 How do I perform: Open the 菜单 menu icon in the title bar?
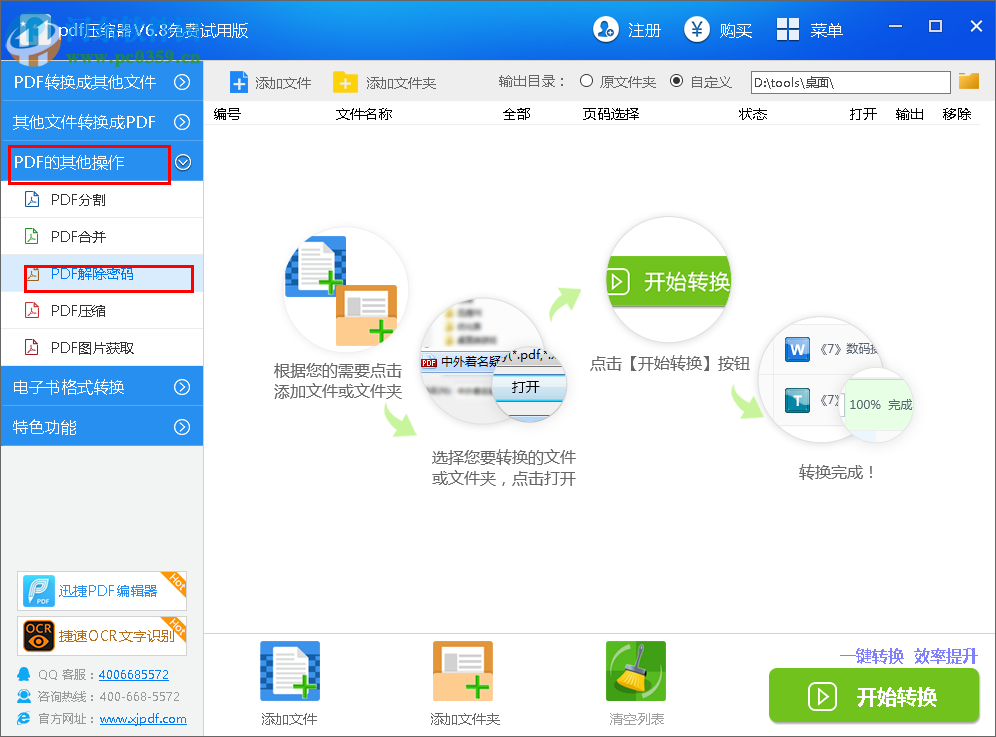pyautogui.click(x=787, y=30)
